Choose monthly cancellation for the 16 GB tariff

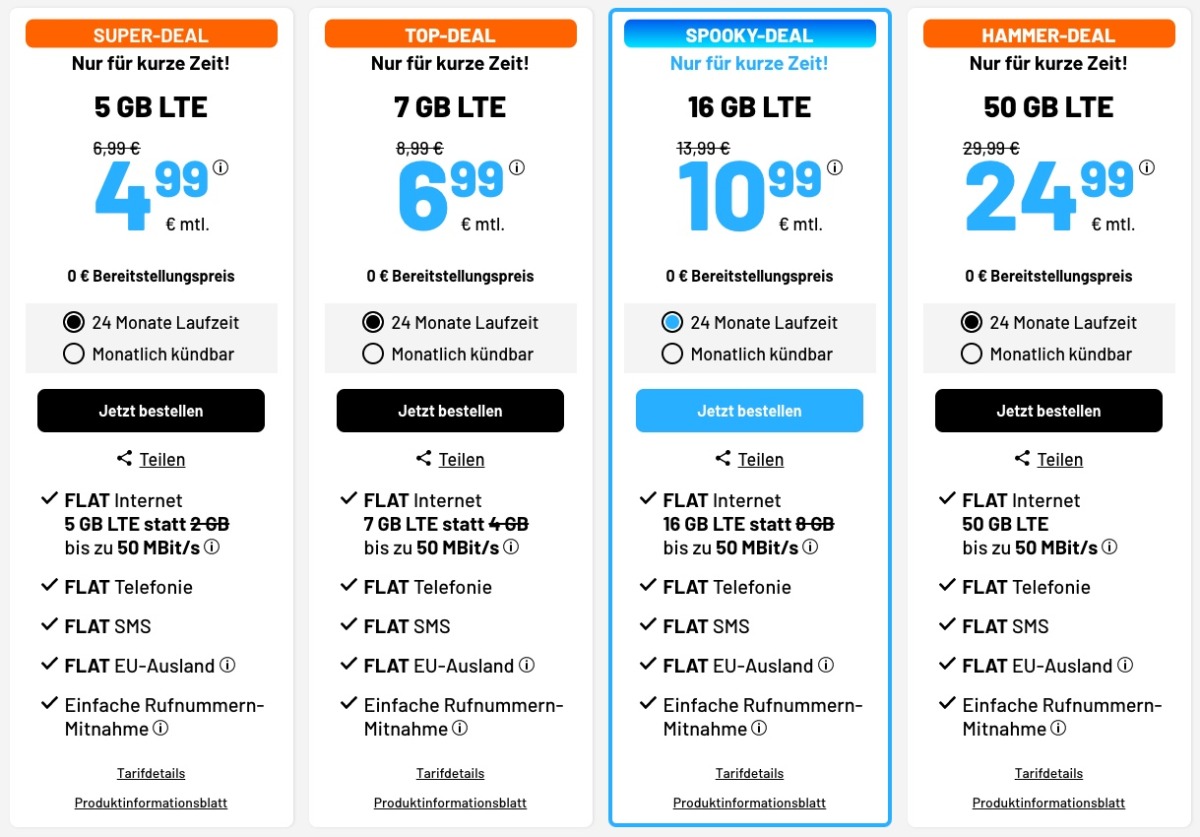tap(670, 353)
